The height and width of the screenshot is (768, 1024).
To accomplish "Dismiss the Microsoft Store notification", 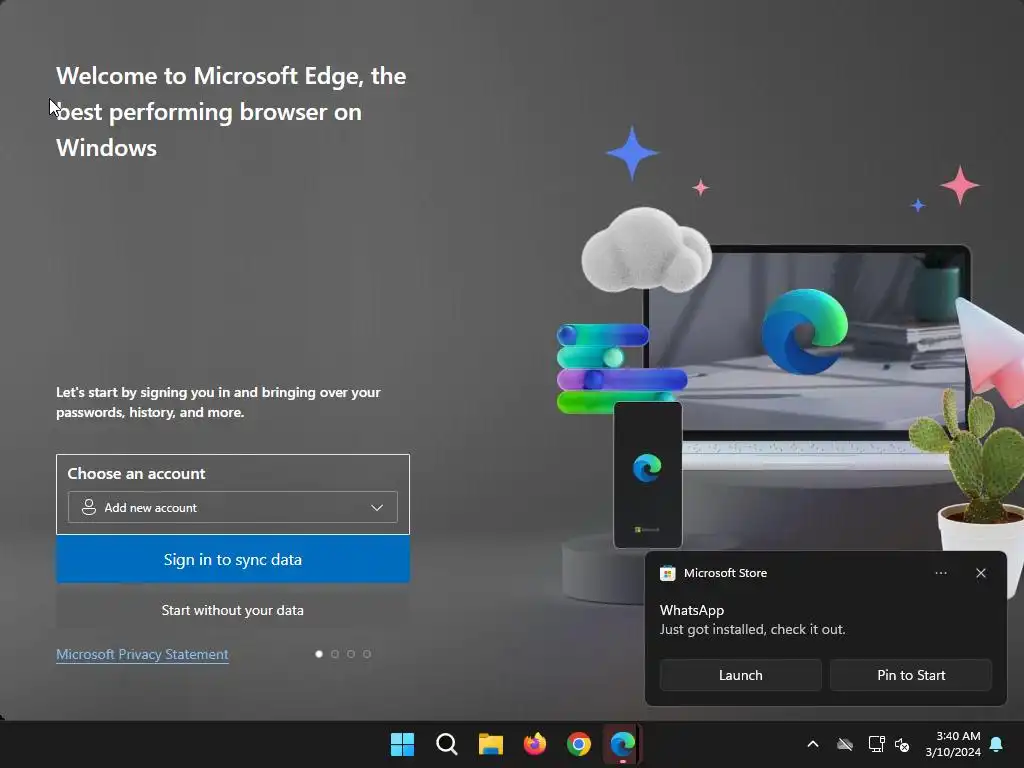I will 981,573.
